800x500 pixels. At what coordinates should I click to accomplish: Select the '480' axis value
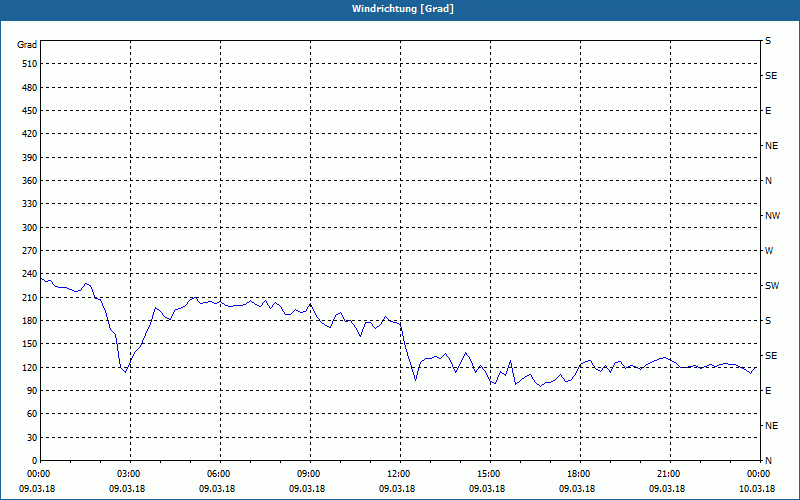coord(30,88)
